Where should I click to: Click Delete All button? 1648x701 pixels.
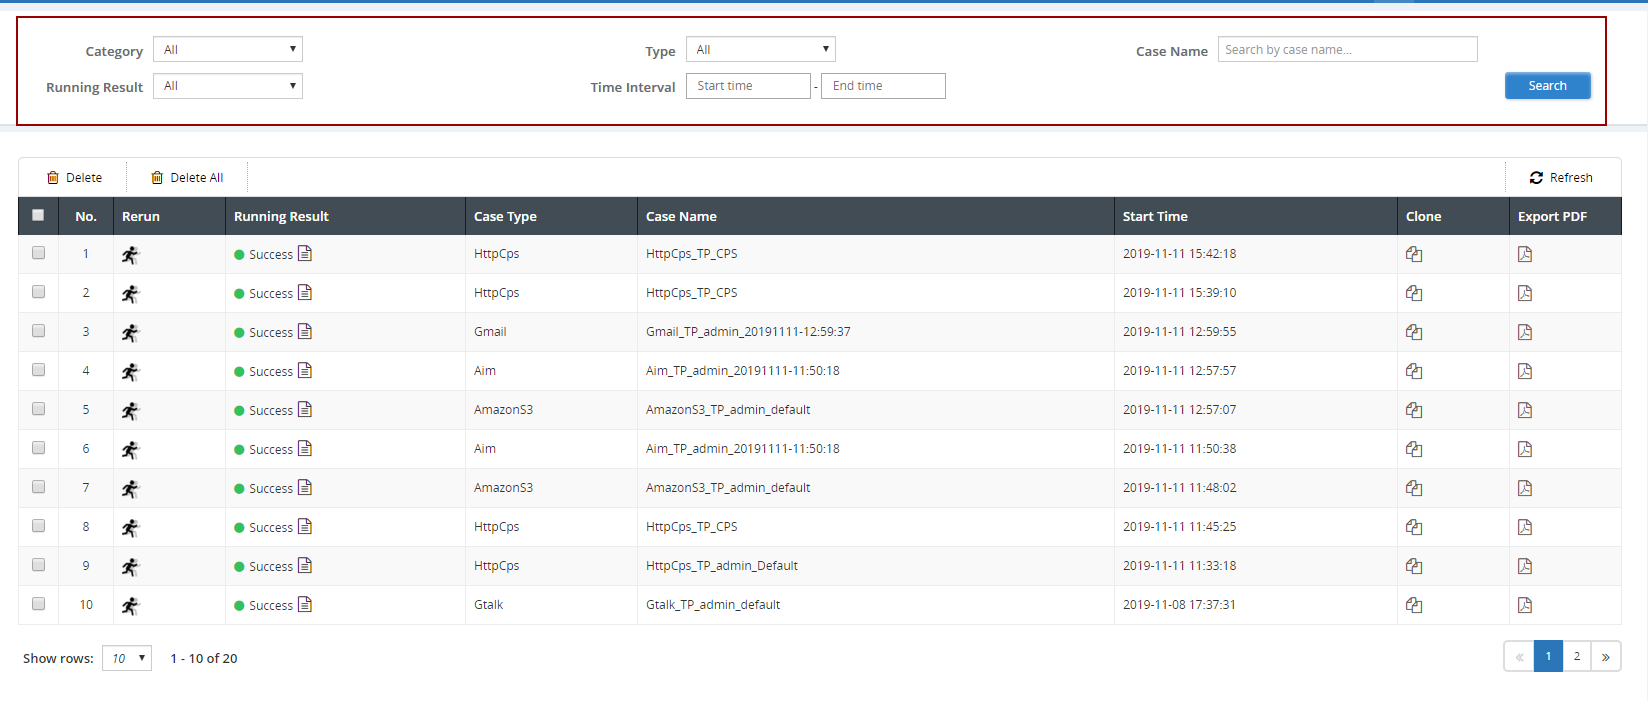point(187,178)
